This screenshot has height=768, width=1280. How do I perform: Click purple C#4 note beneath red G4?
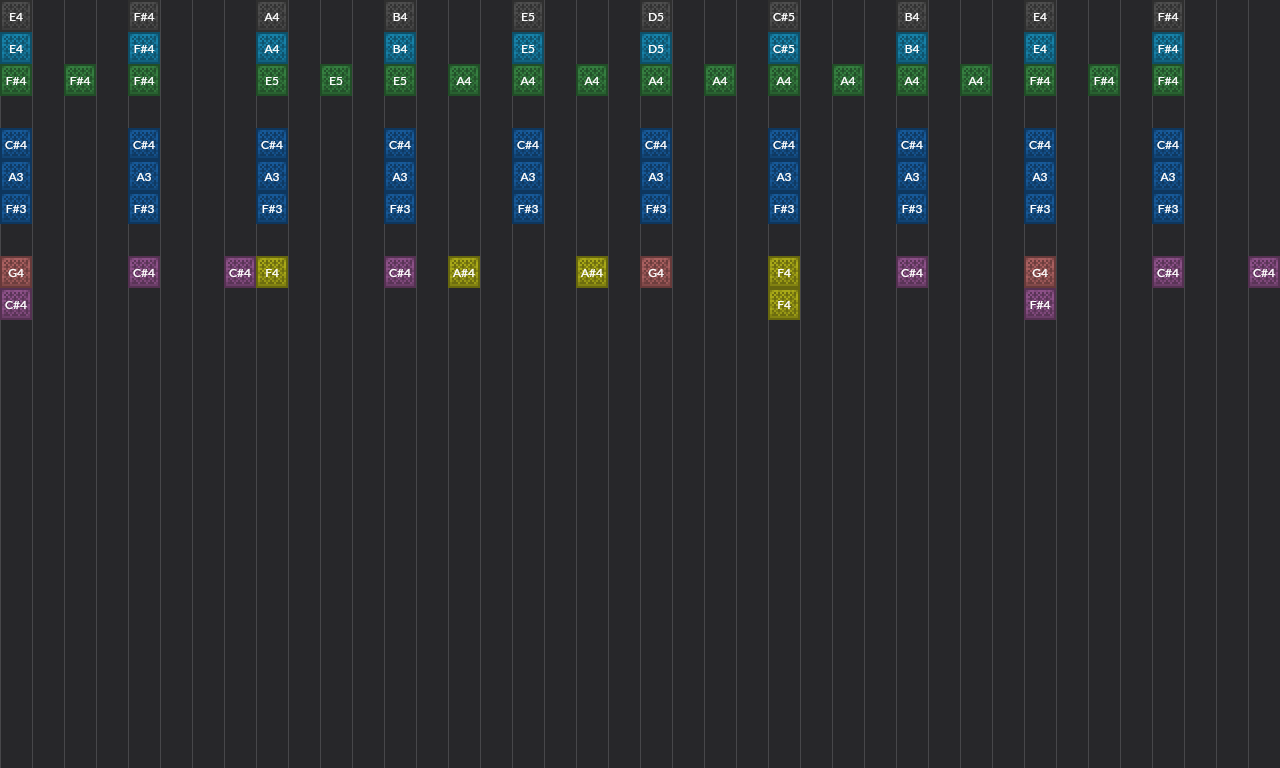(x=16, y=305)
